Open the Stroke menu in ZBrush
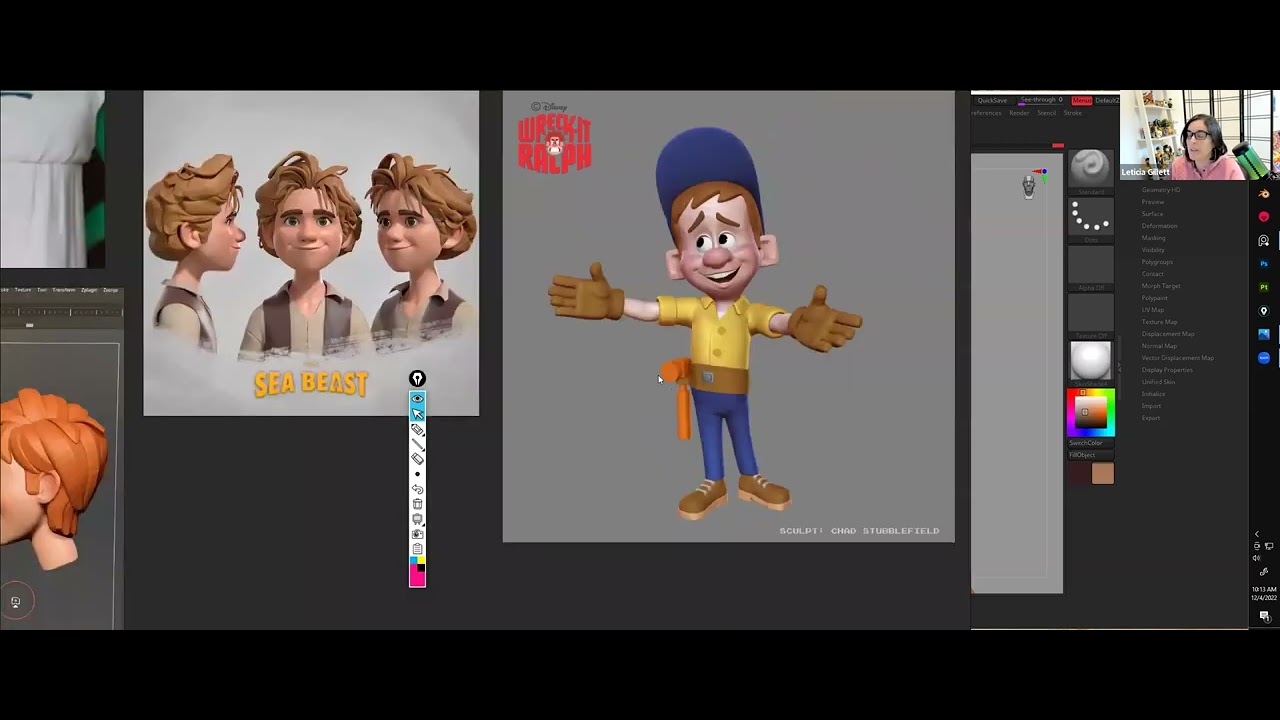Image resolution: width=1280 pixels, height=720 pixels. pos(1072,113)
